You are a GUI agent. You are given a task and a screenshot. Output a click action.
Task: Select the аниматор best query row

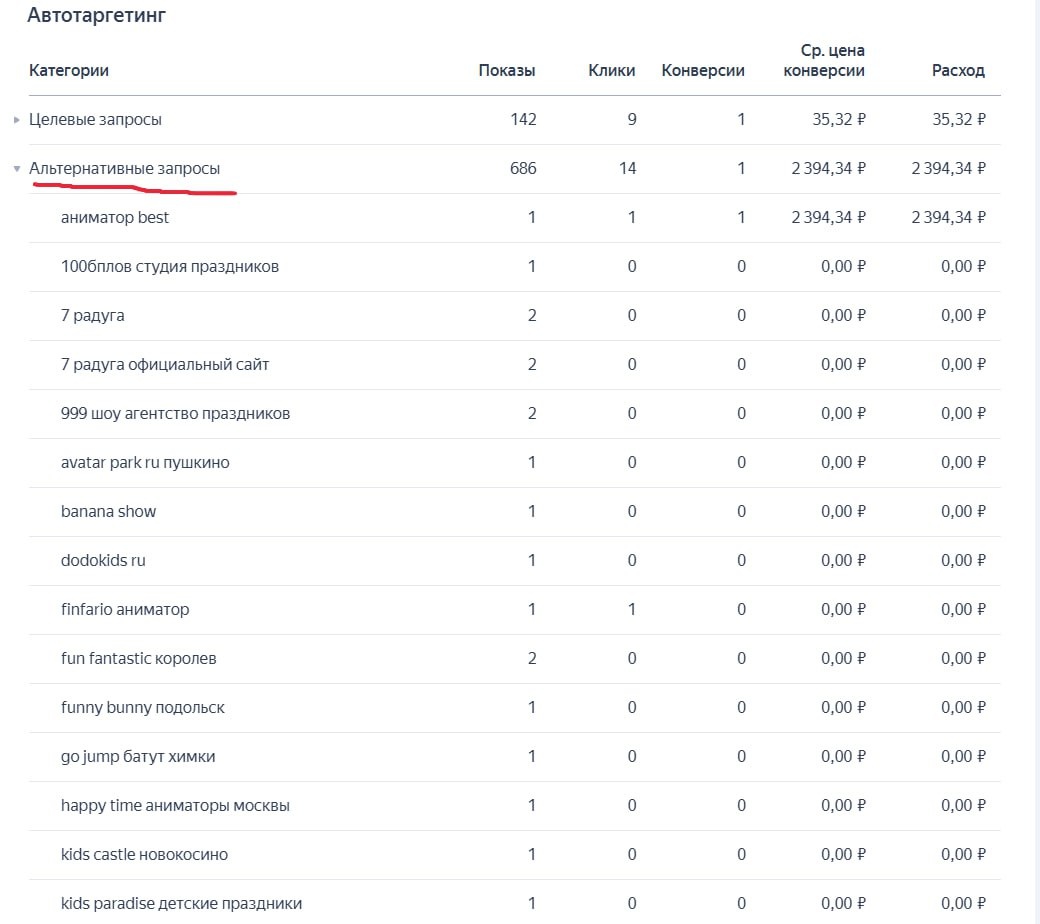pyautogui.click(x=115, y=218)
